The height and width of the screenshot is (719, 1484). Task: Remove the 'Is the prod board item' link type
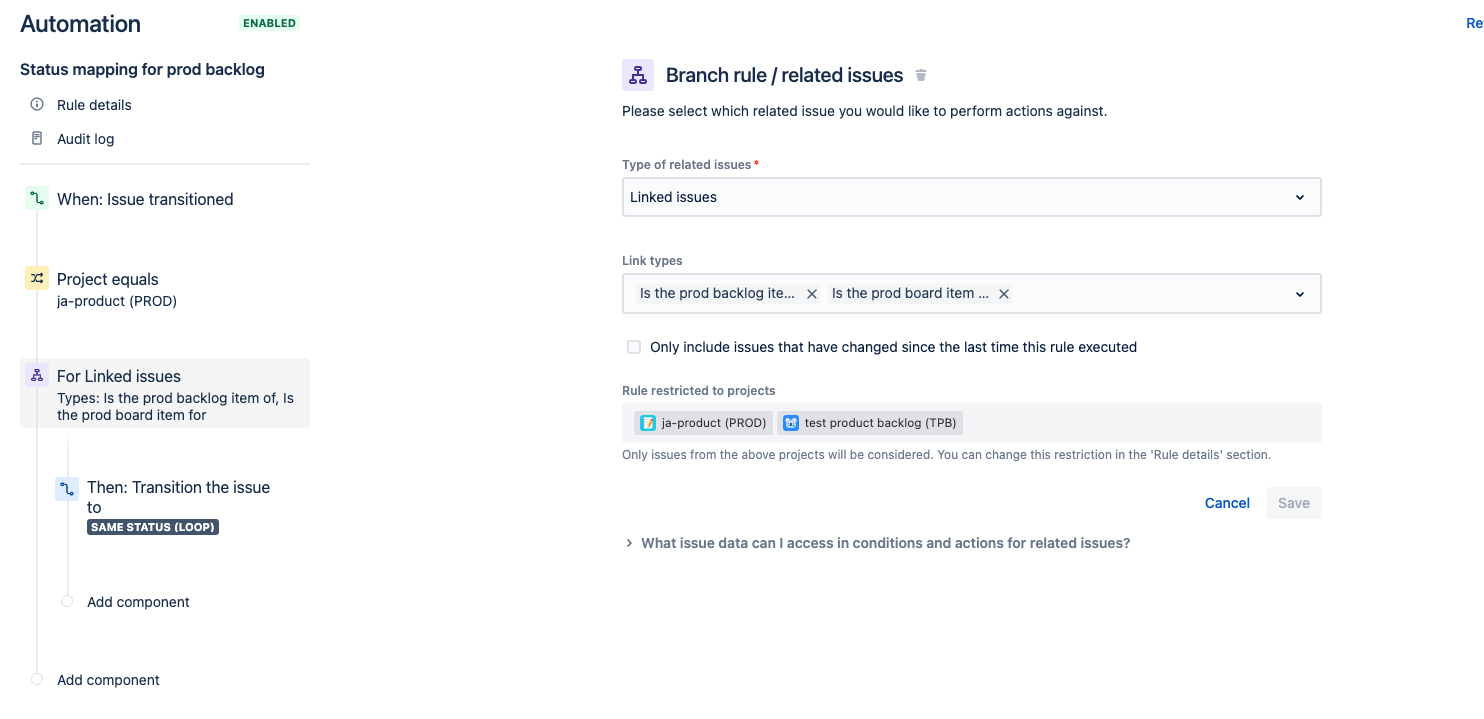[1004, 294]
